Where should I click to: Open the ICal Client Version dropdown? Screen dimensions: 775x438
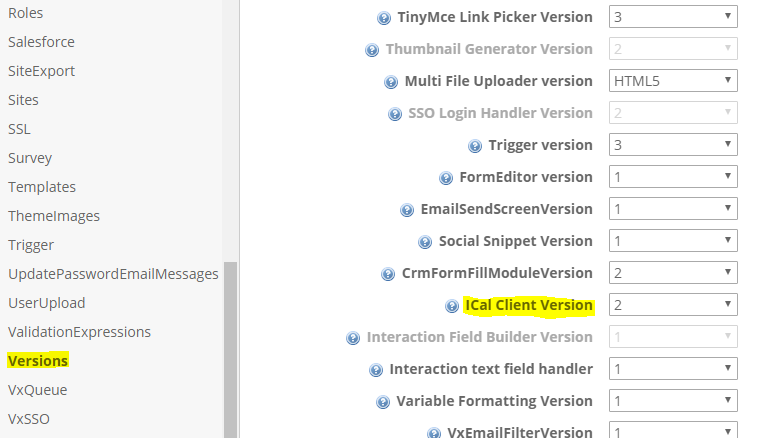click(x=673, y=305)
